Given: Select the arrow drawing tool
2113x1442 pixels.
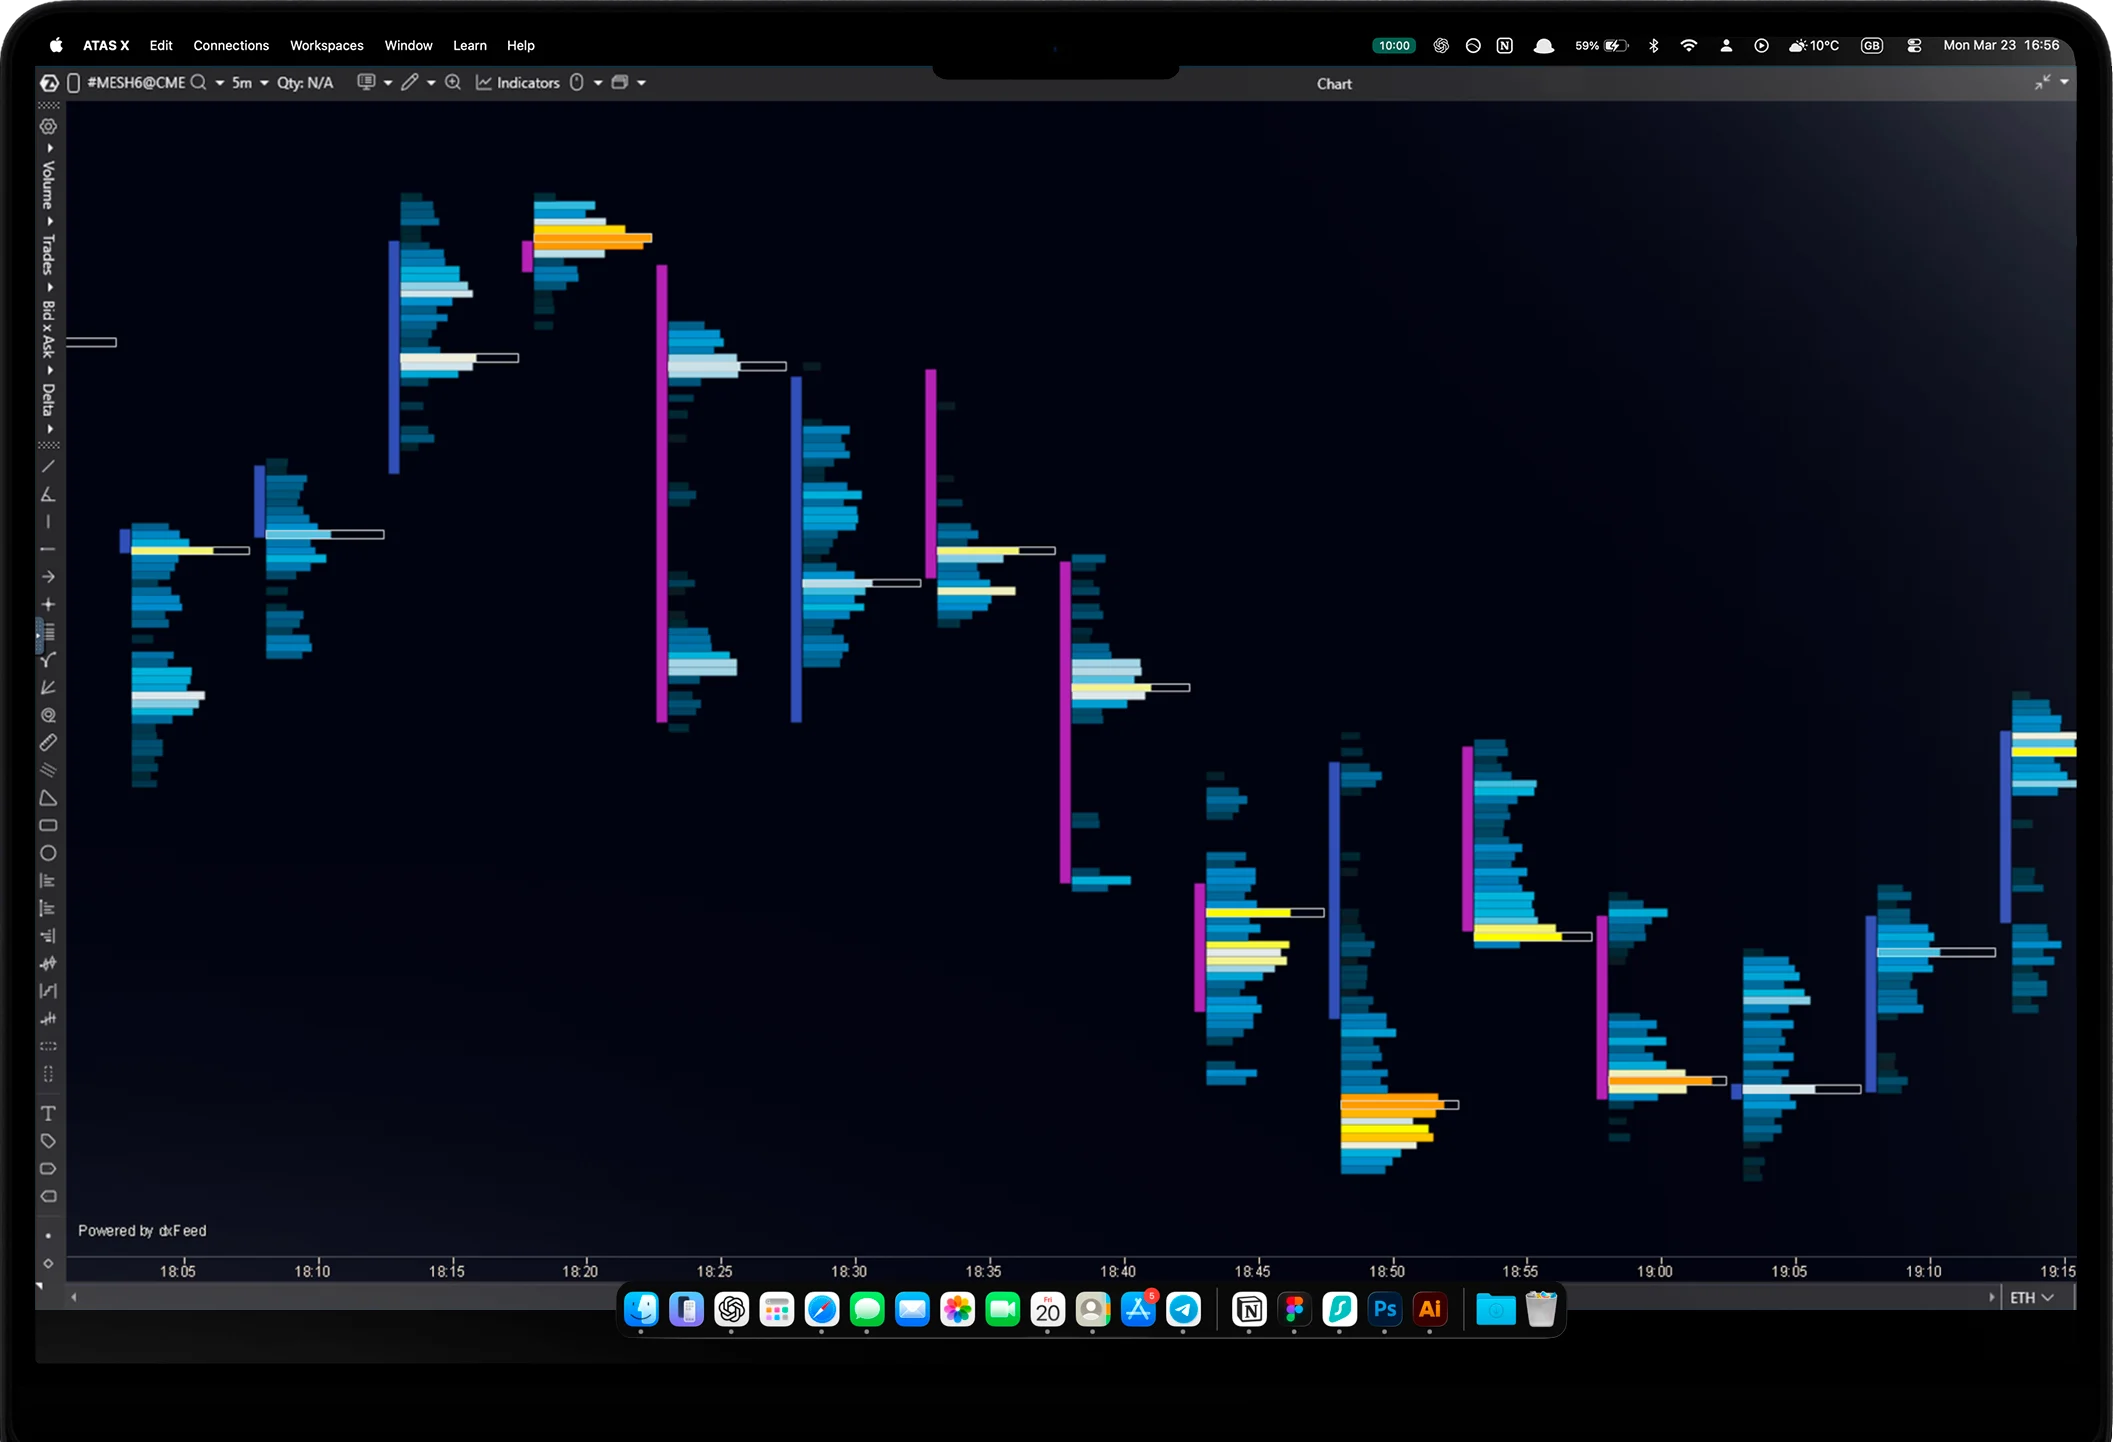Looking at the screenshot, I should coord(48,577).
